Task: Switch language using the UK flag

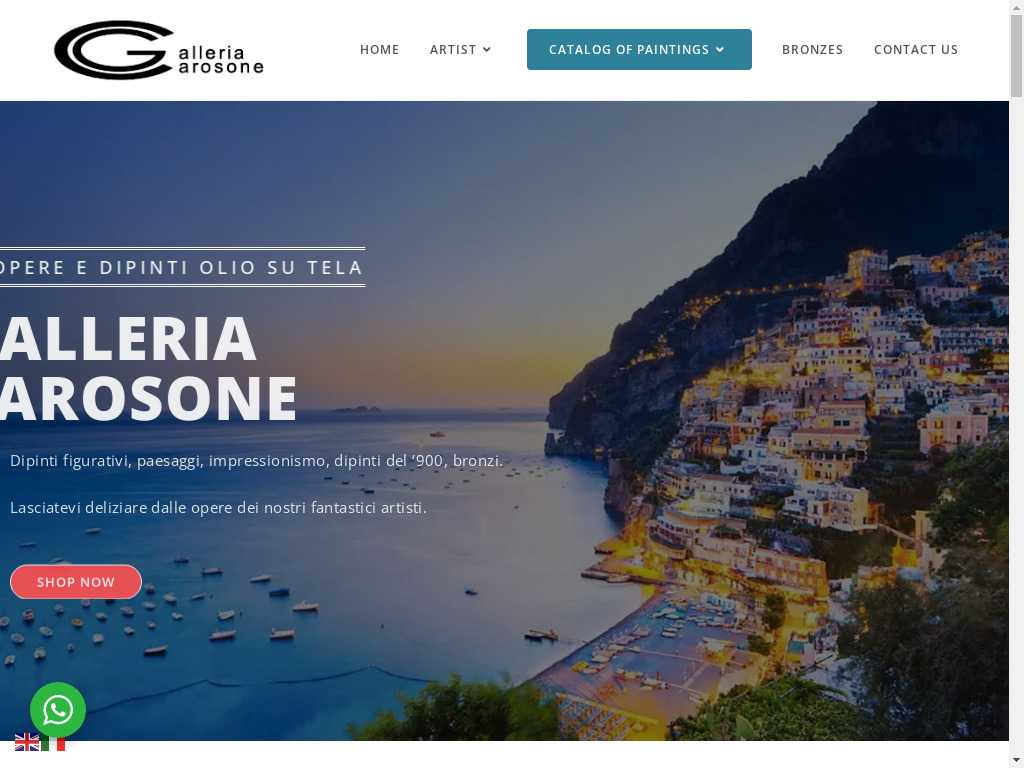Action: [x=27, y=743]
